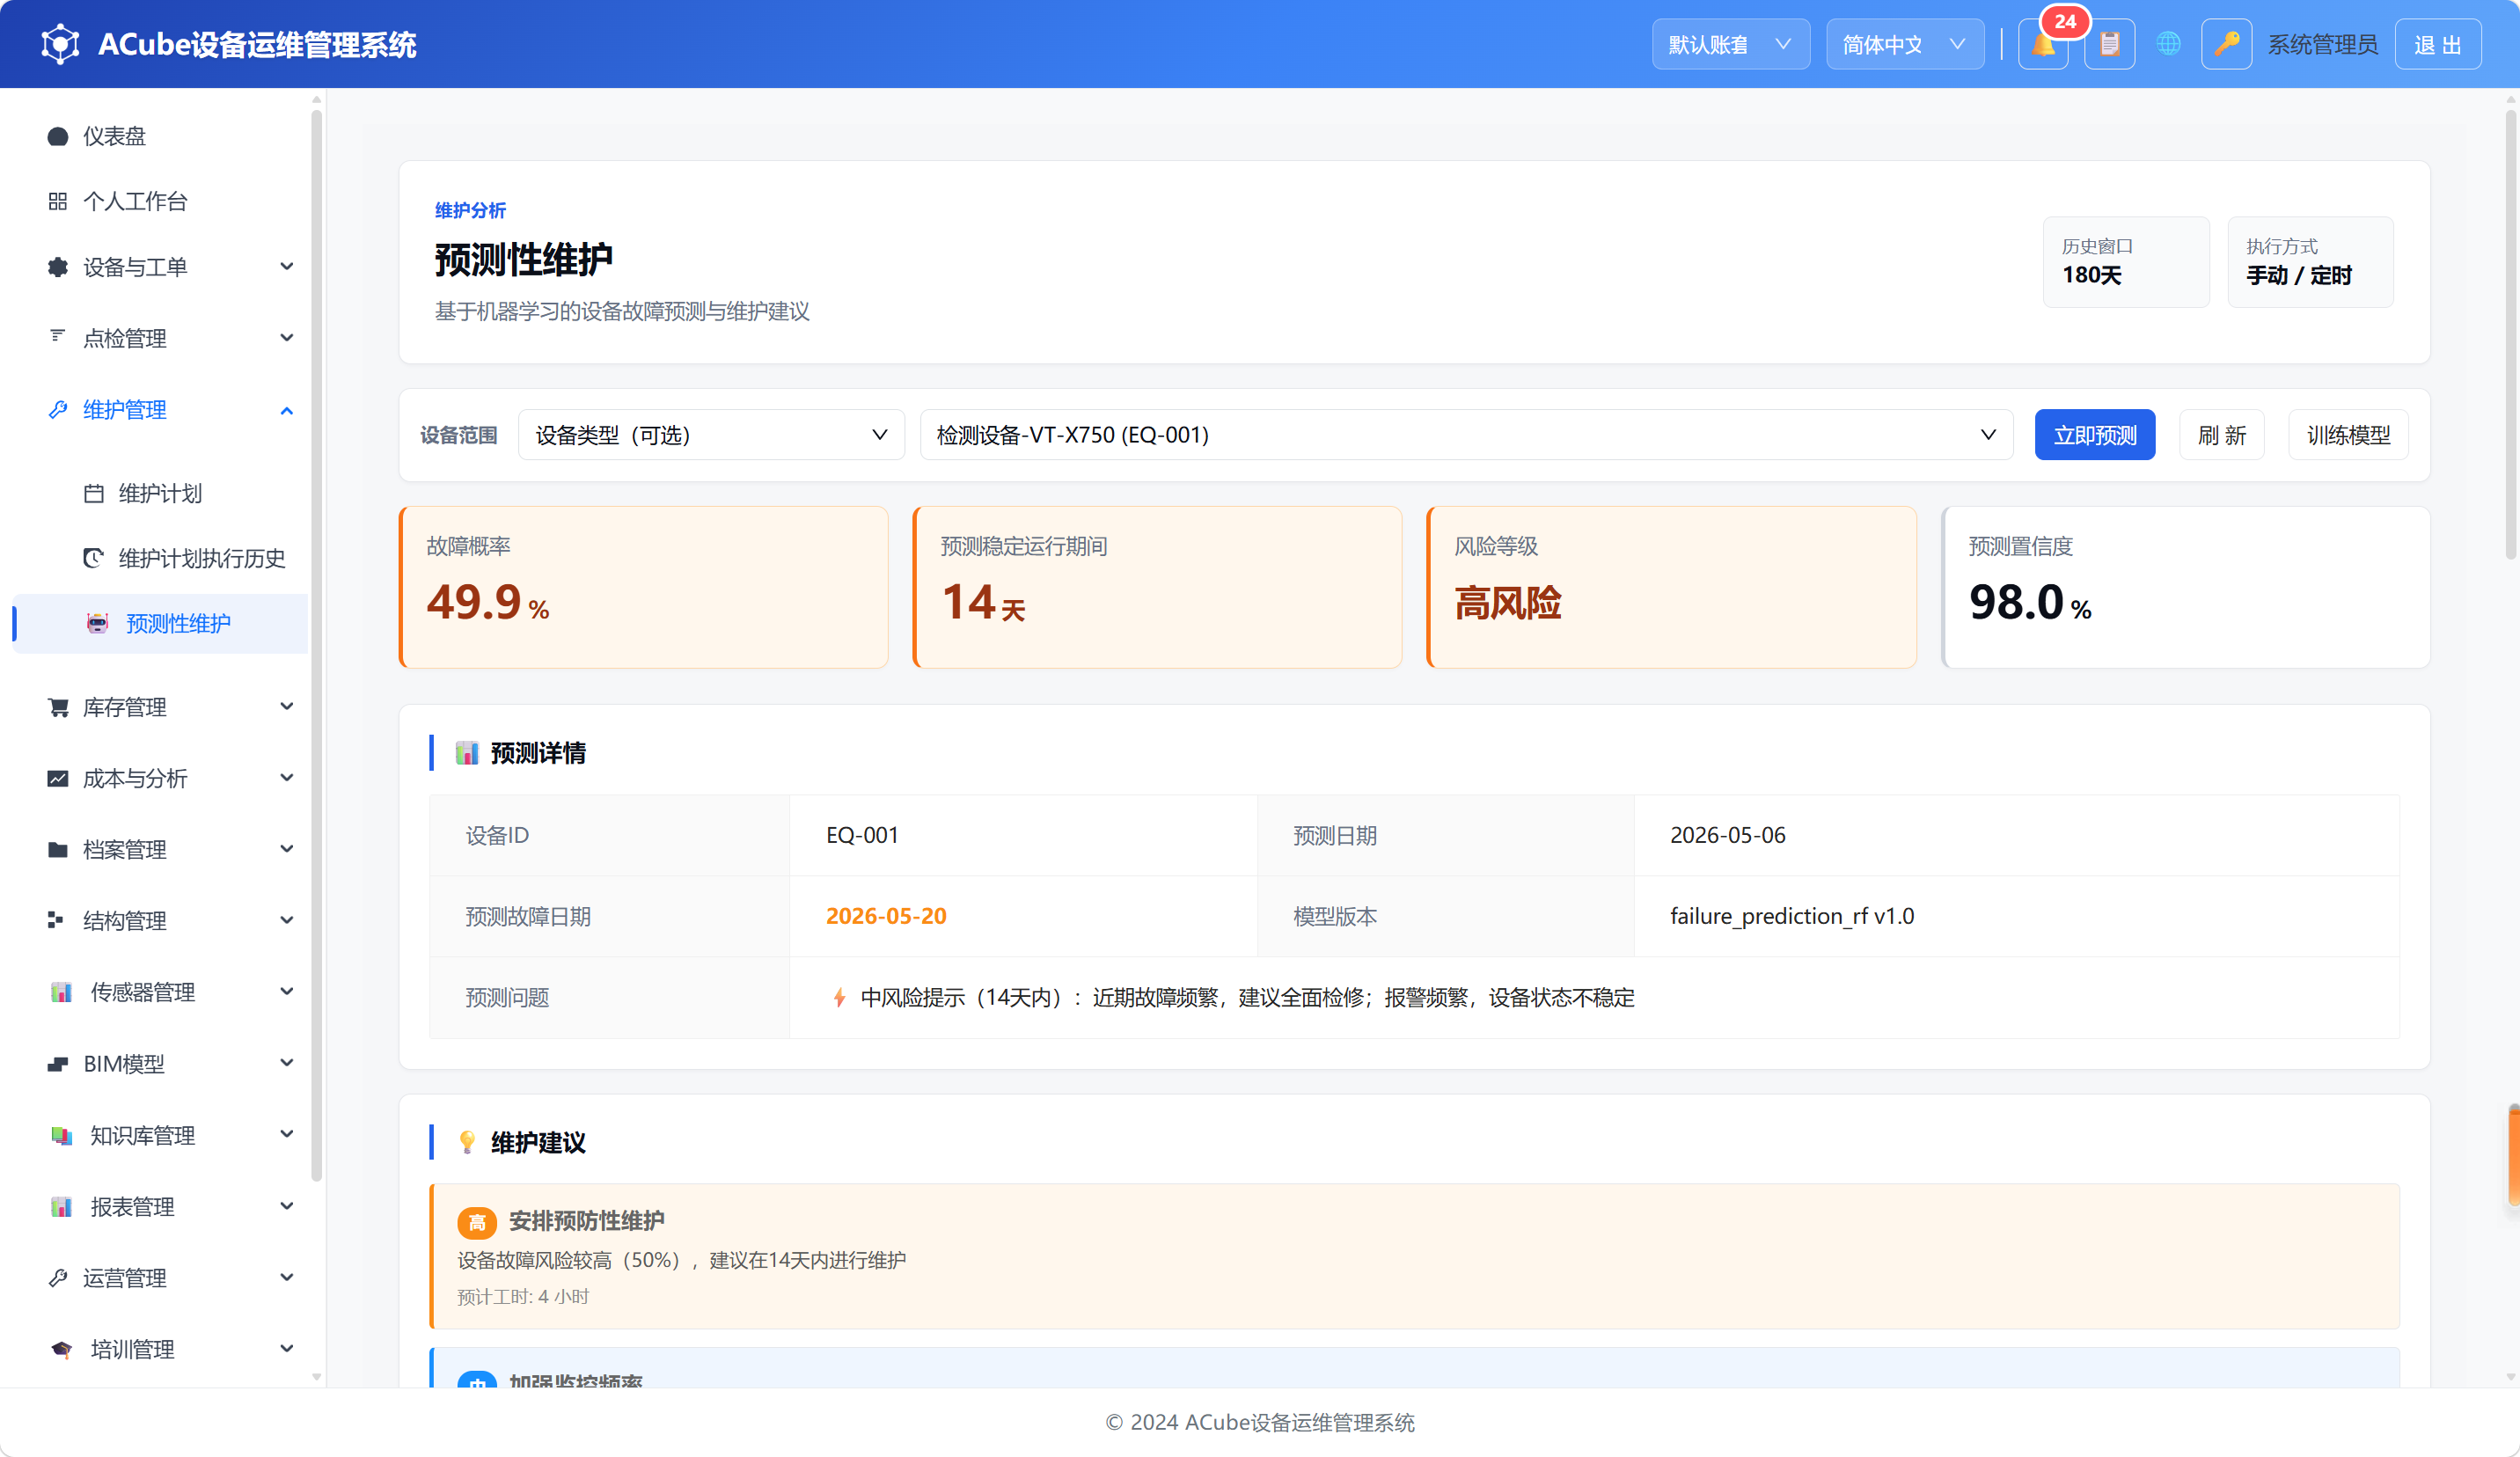
Task: Click the main page vertical scrollbar
Action: (2510, 335)
